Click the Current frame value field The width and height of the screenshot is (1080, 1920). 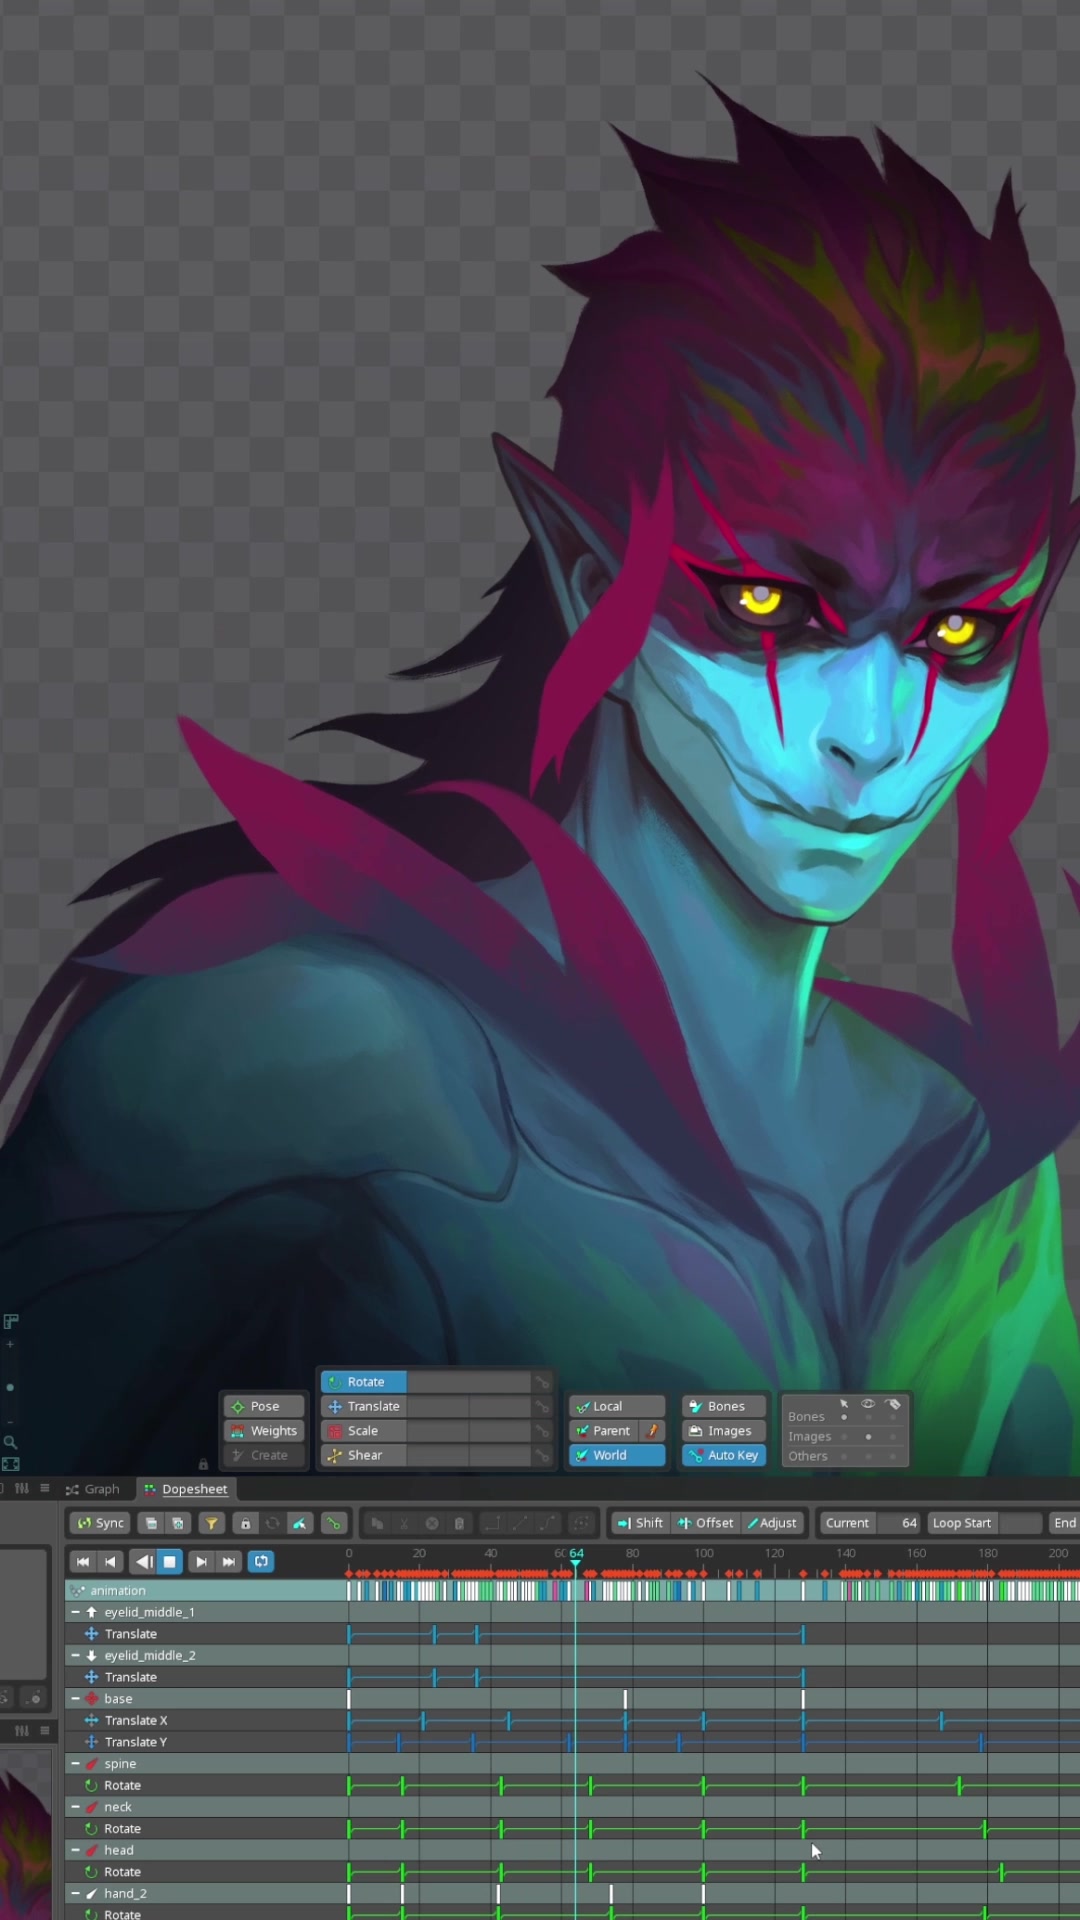[898, 1523]
